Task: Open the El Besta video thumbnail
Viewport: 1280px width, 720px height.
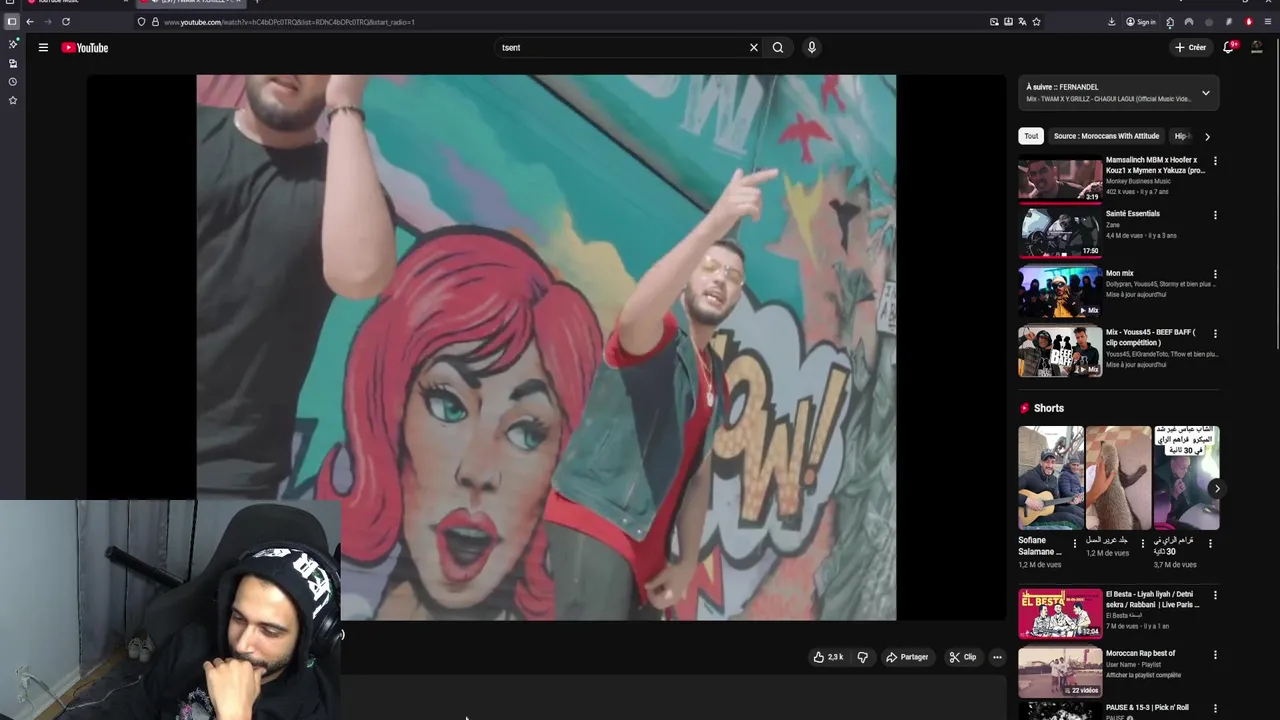Action: (x=1060, y=613)
